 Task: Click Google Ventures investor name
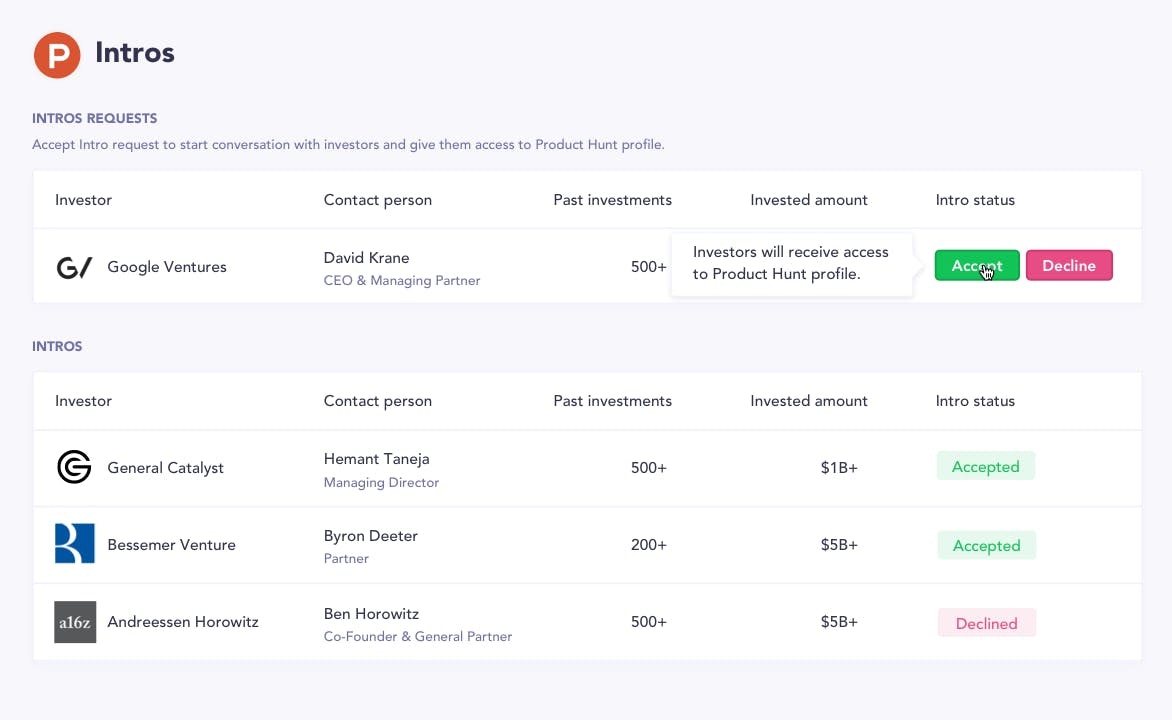pos(167,267)
